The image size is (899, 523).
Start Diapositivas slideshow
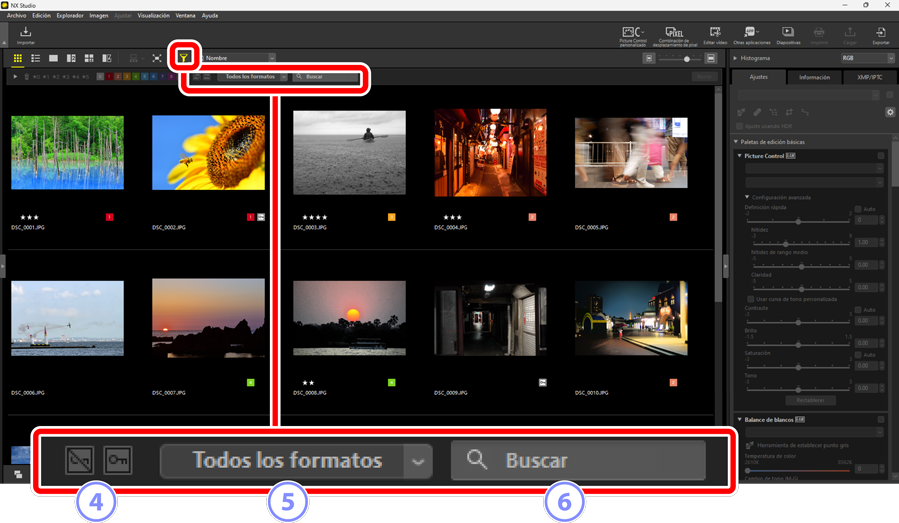(788, 35)
